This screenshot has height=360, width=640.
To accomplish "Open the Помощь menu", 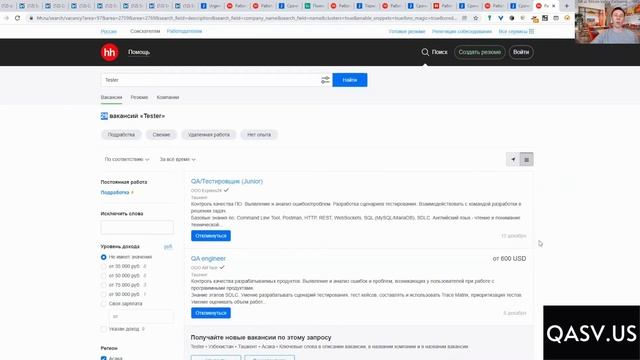I will coord(139,52).
